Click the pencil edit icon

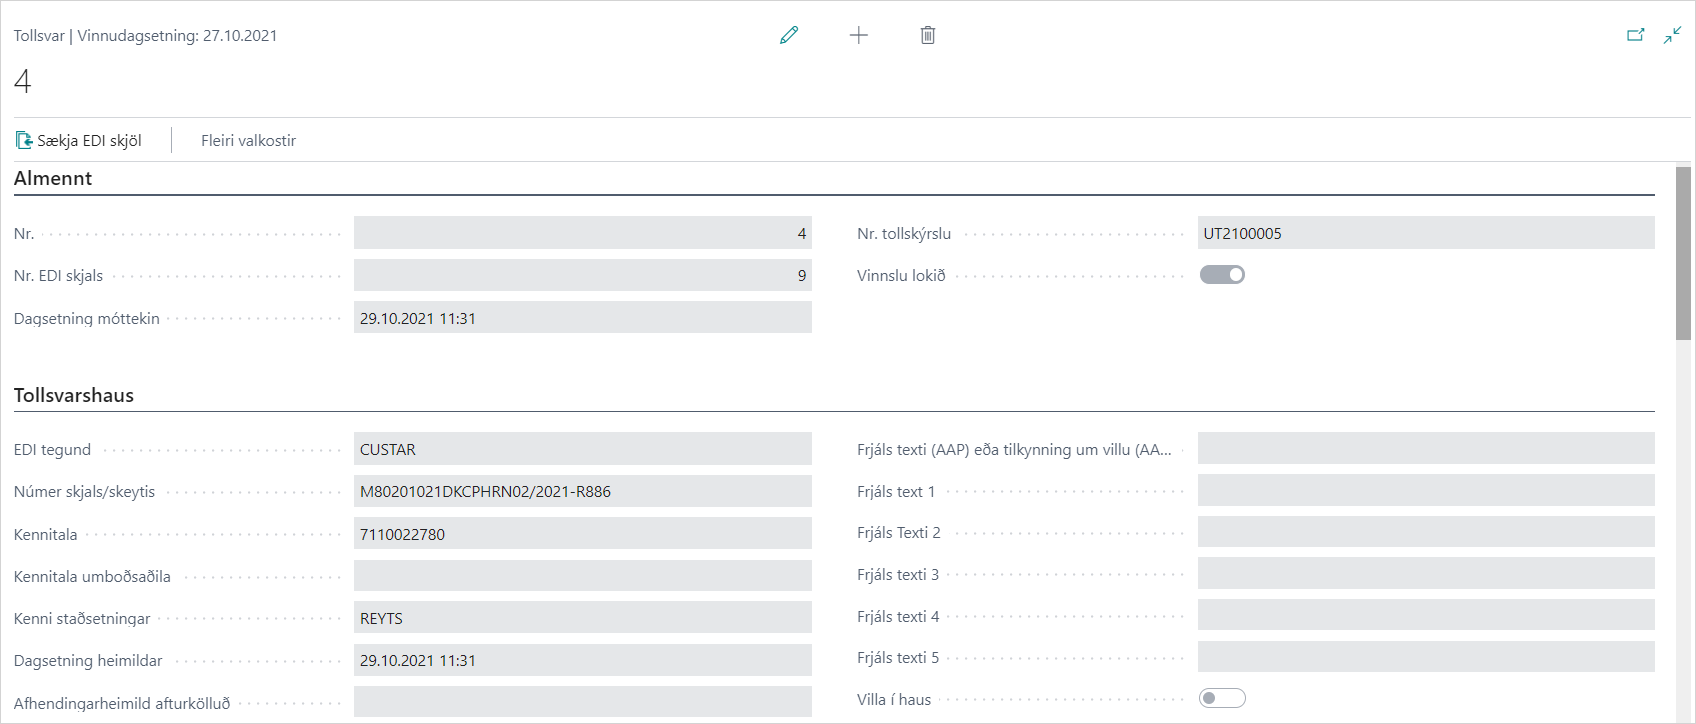(789, 36)
